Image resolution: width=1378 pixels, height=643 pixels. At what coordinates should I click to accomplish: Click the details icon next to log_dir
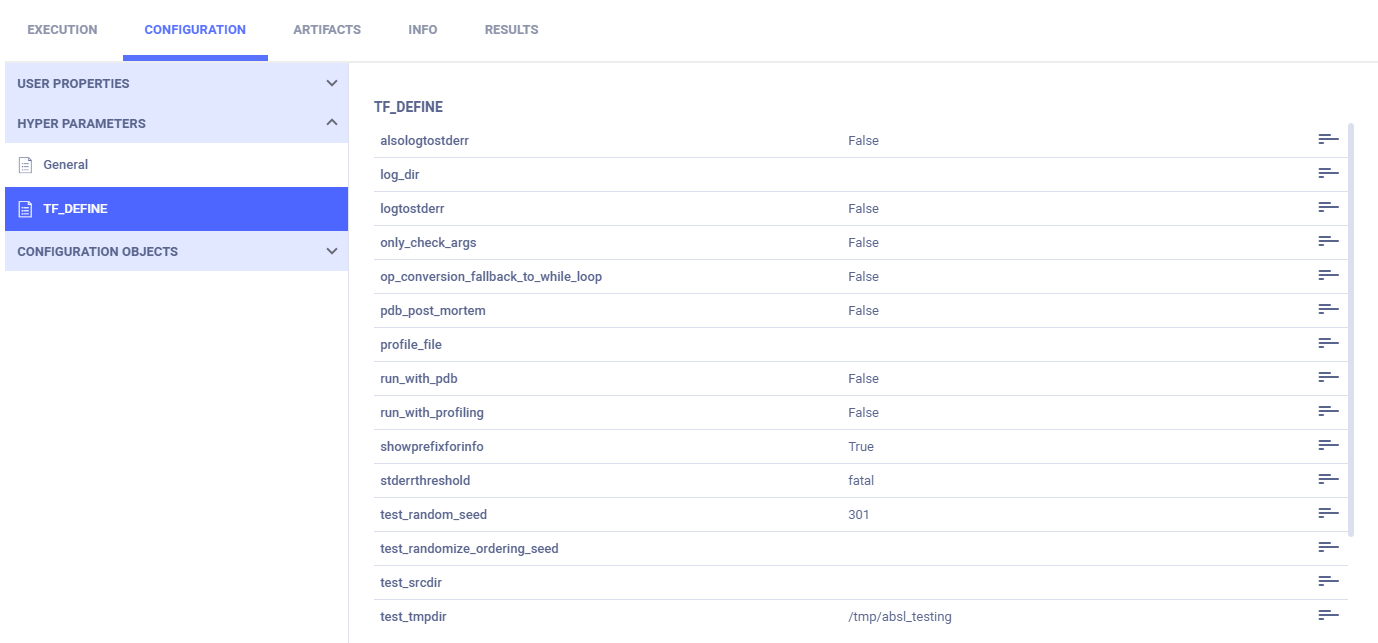pyautogui.click(x=1328, y=174)
